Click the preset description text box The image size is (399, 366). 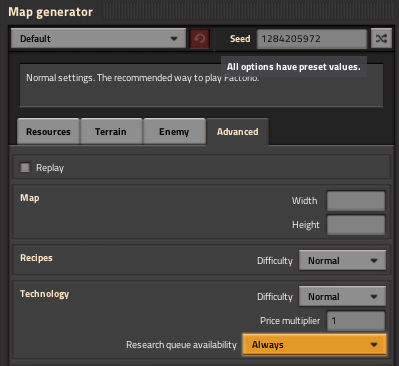[x=201, y=85]
